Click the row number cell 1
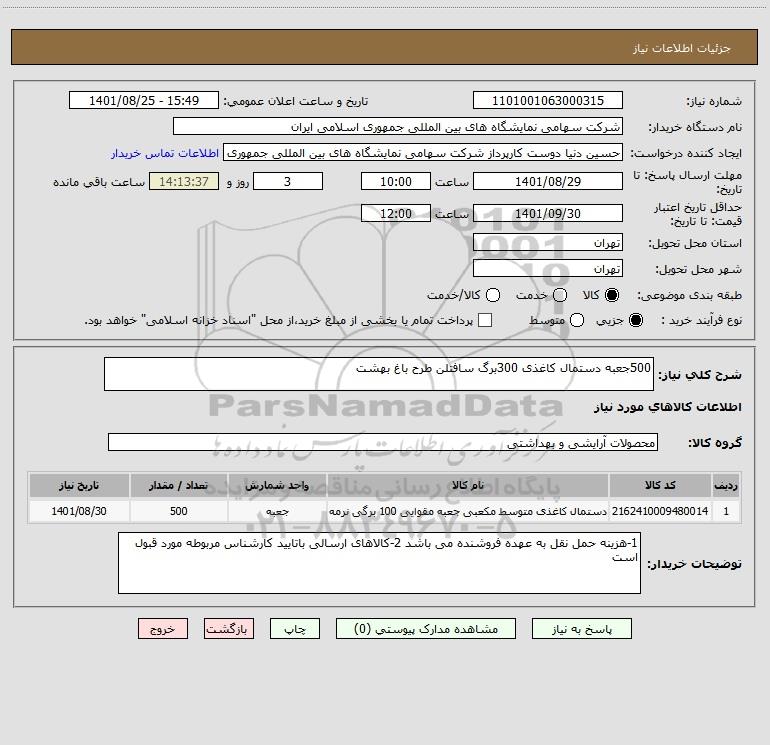The width and height of the screenshot is (770, 745). pyautogui.click(x=726, y=511)
